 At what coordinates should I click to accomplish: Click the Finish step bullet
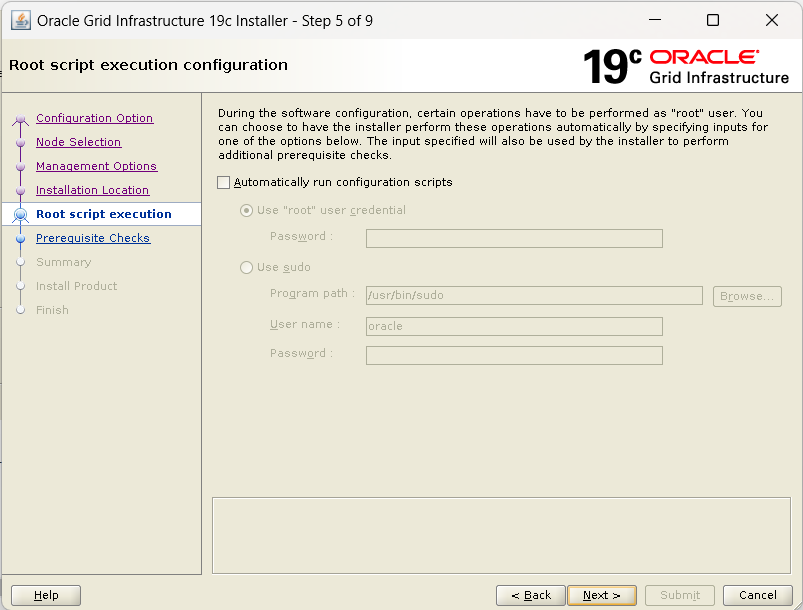click(x=20, y=310)
